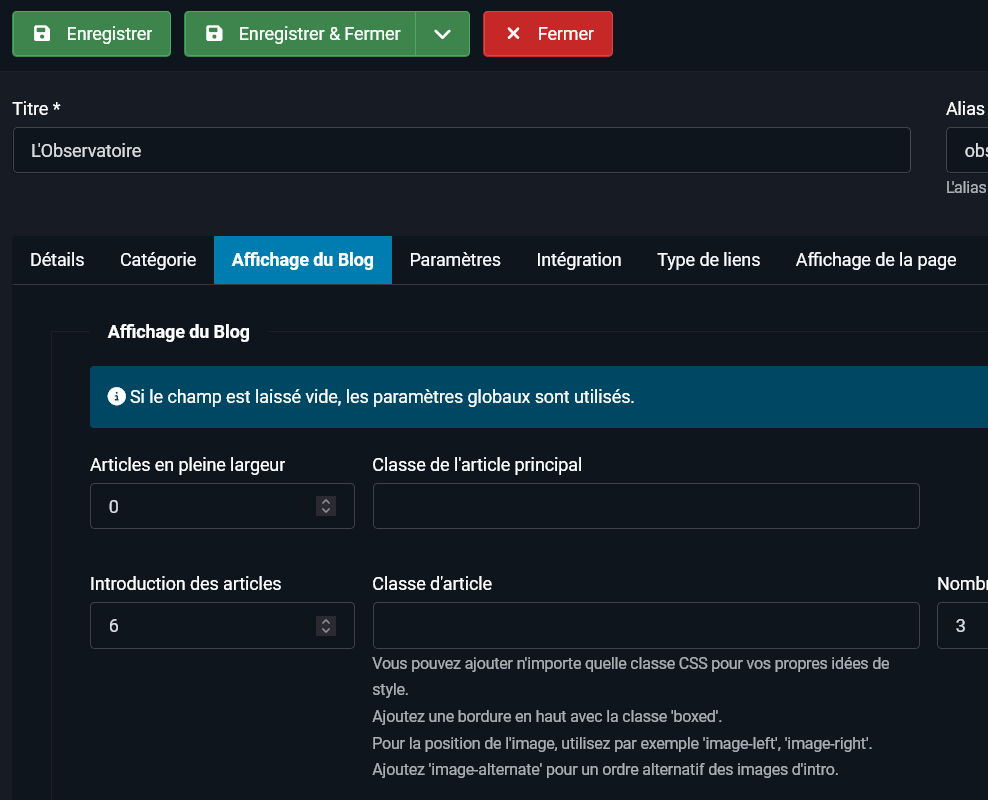988x800 pixels.
Task: Click the Titre input field
Action: click(x=461, y=151)
